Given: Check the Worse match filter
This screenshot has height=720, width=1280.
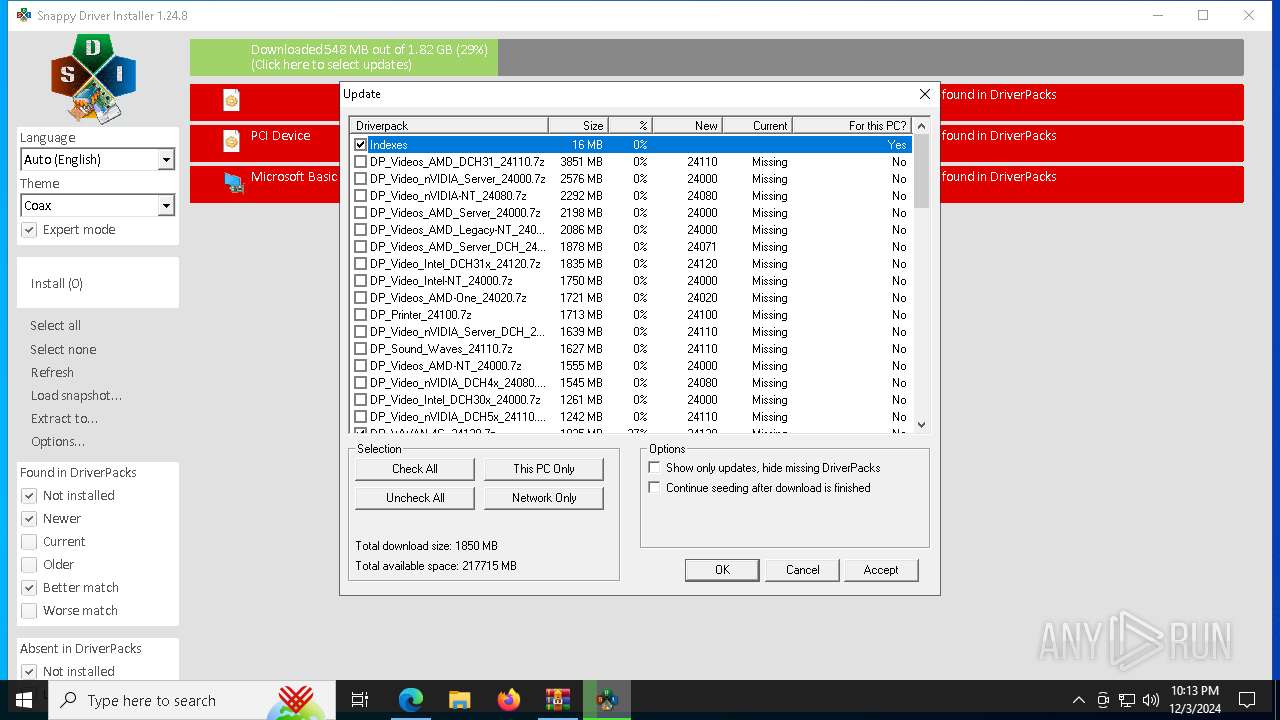Looking at the screenshot, I should 29,611.
